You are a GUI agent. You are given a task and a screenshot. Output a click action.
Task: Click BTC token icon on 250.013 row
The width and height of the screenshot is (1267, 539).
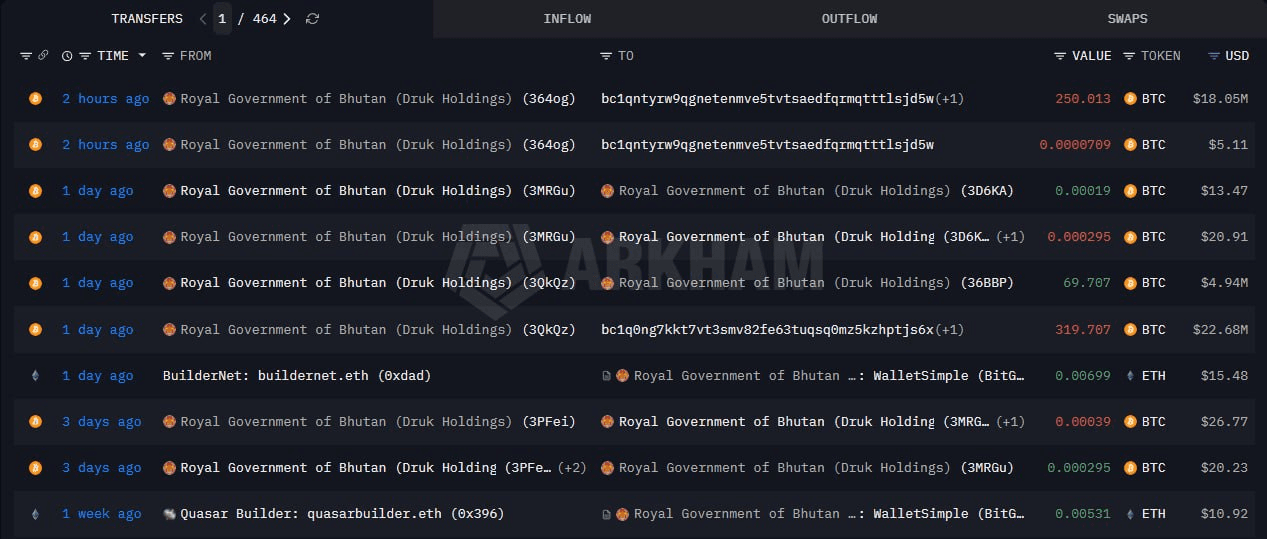coord(1131,99)
